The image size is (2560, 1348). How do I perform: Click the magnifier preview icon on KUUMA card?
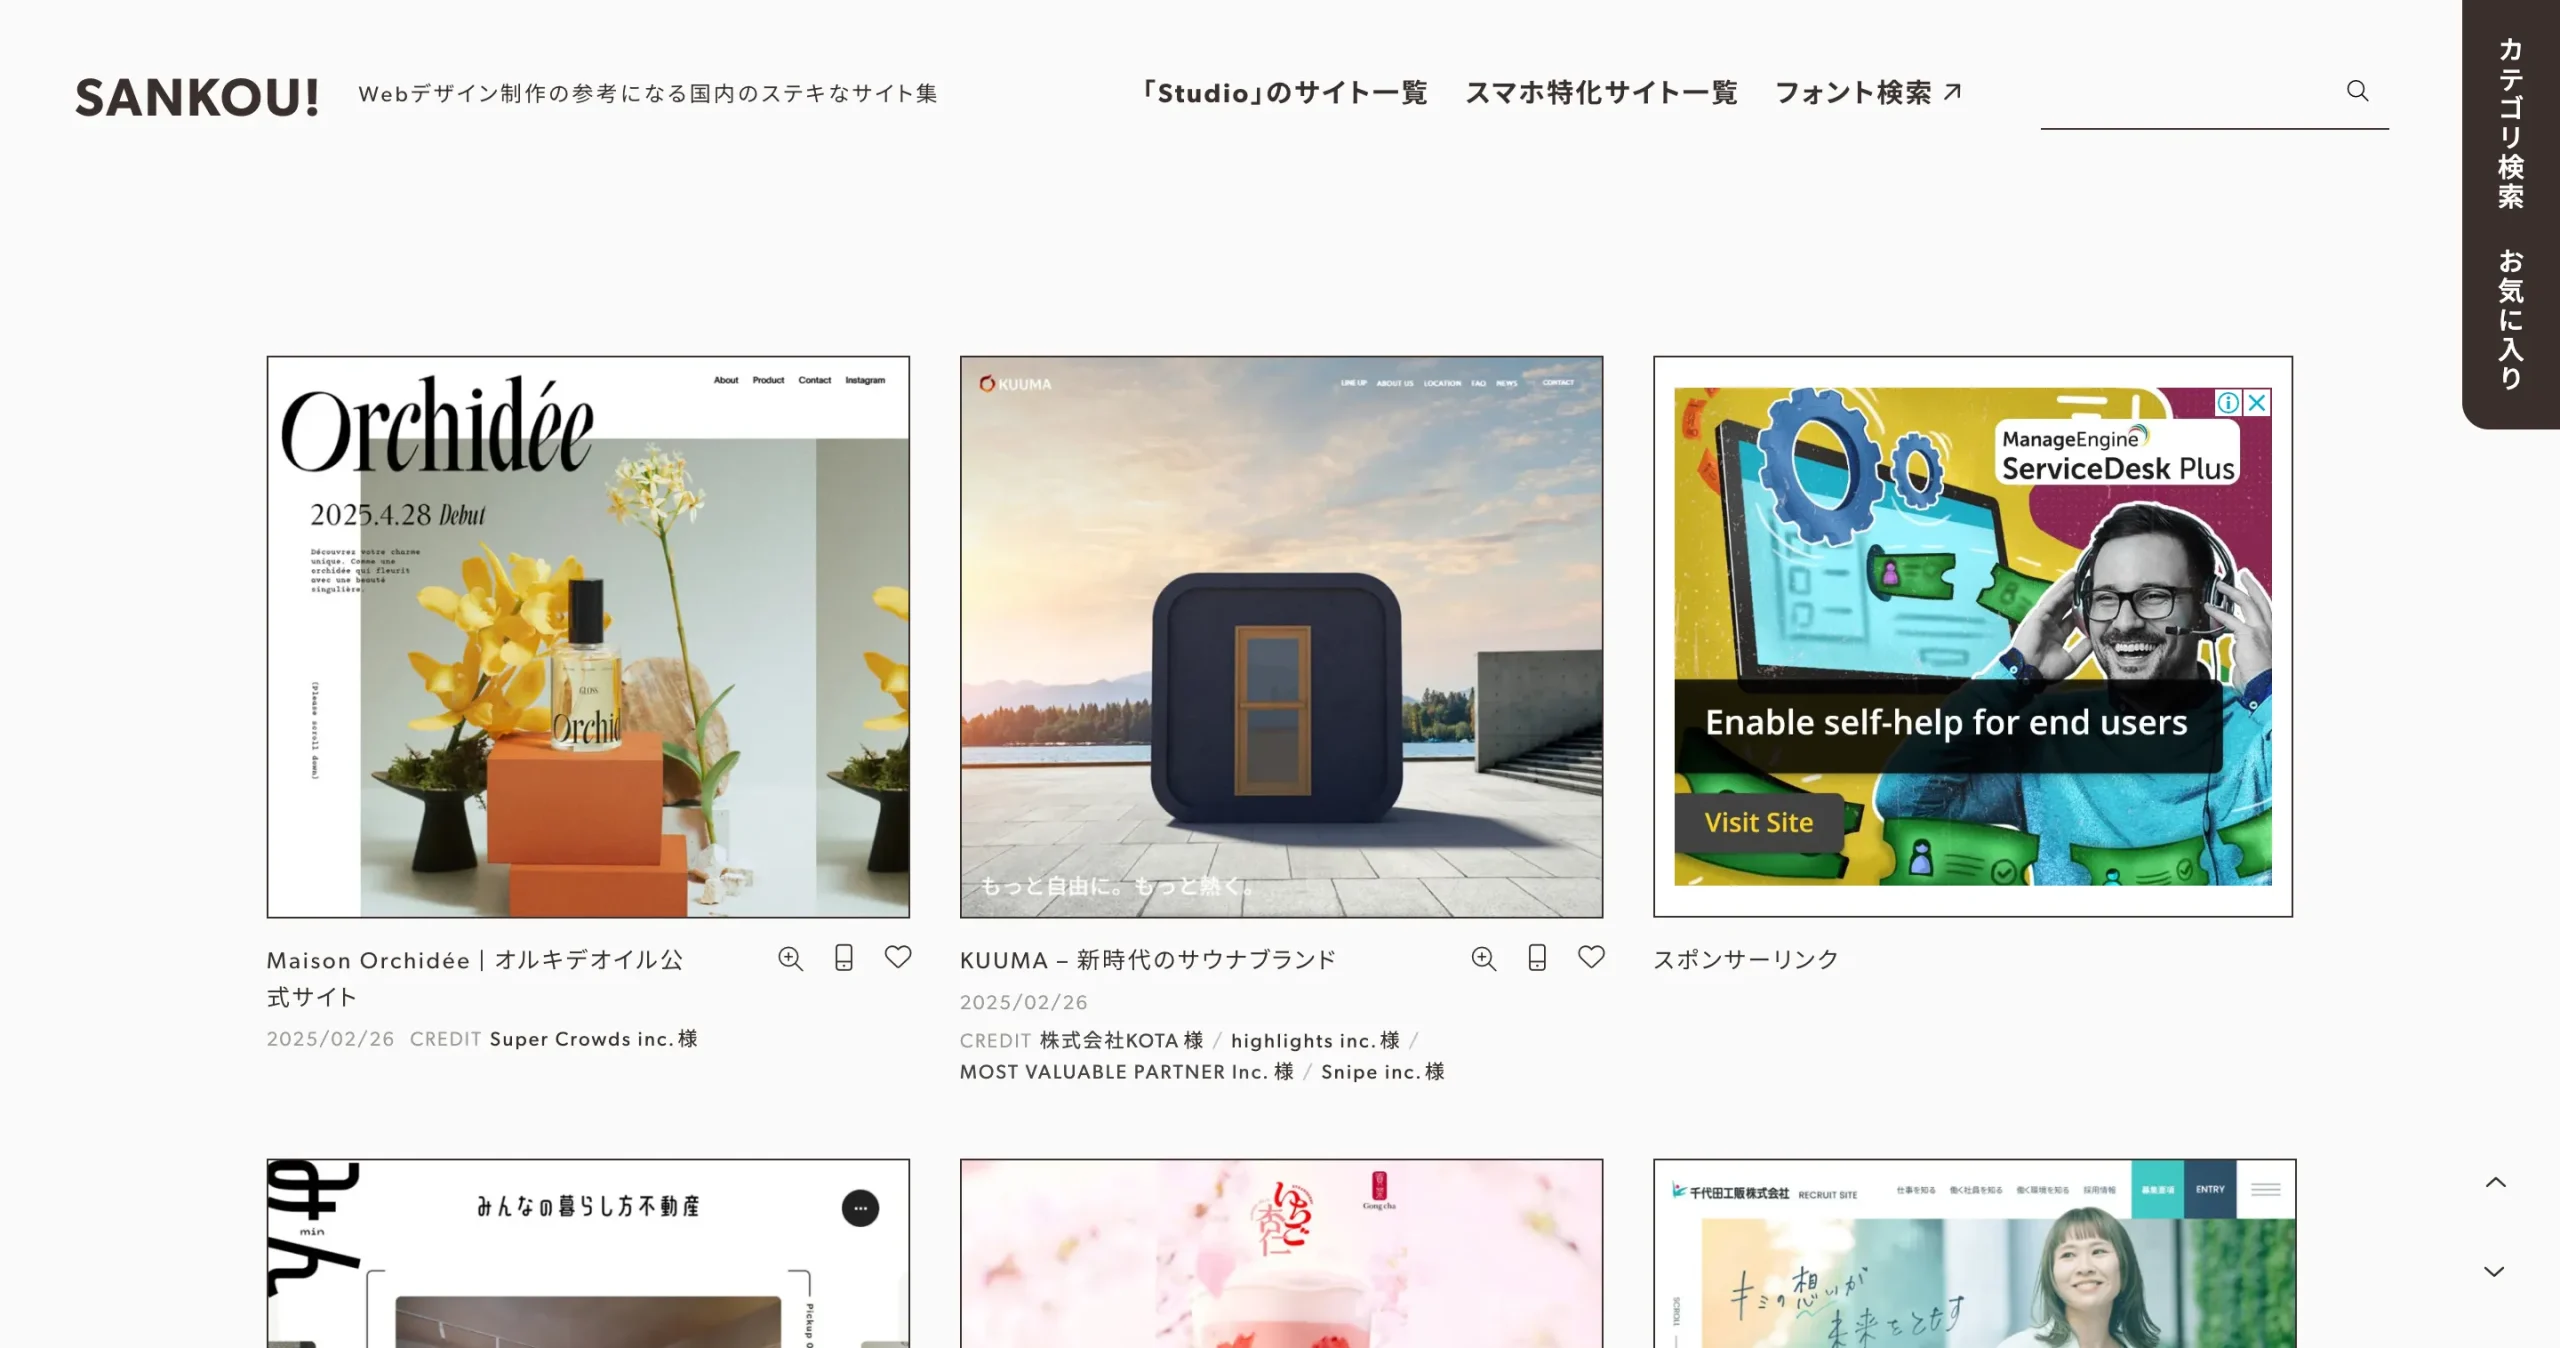(x=1484, y=958)
